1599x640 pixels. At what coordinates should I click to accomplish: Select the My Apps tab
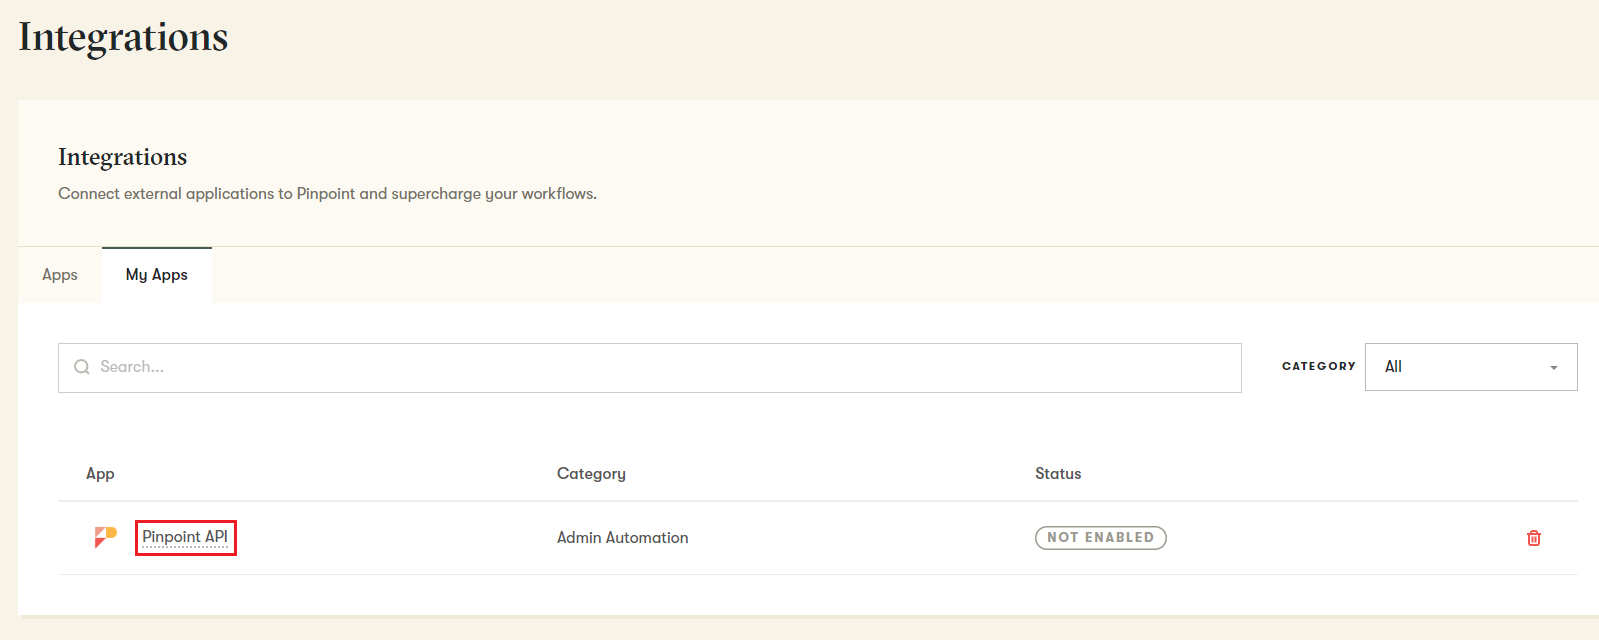(x=157, y=275)
